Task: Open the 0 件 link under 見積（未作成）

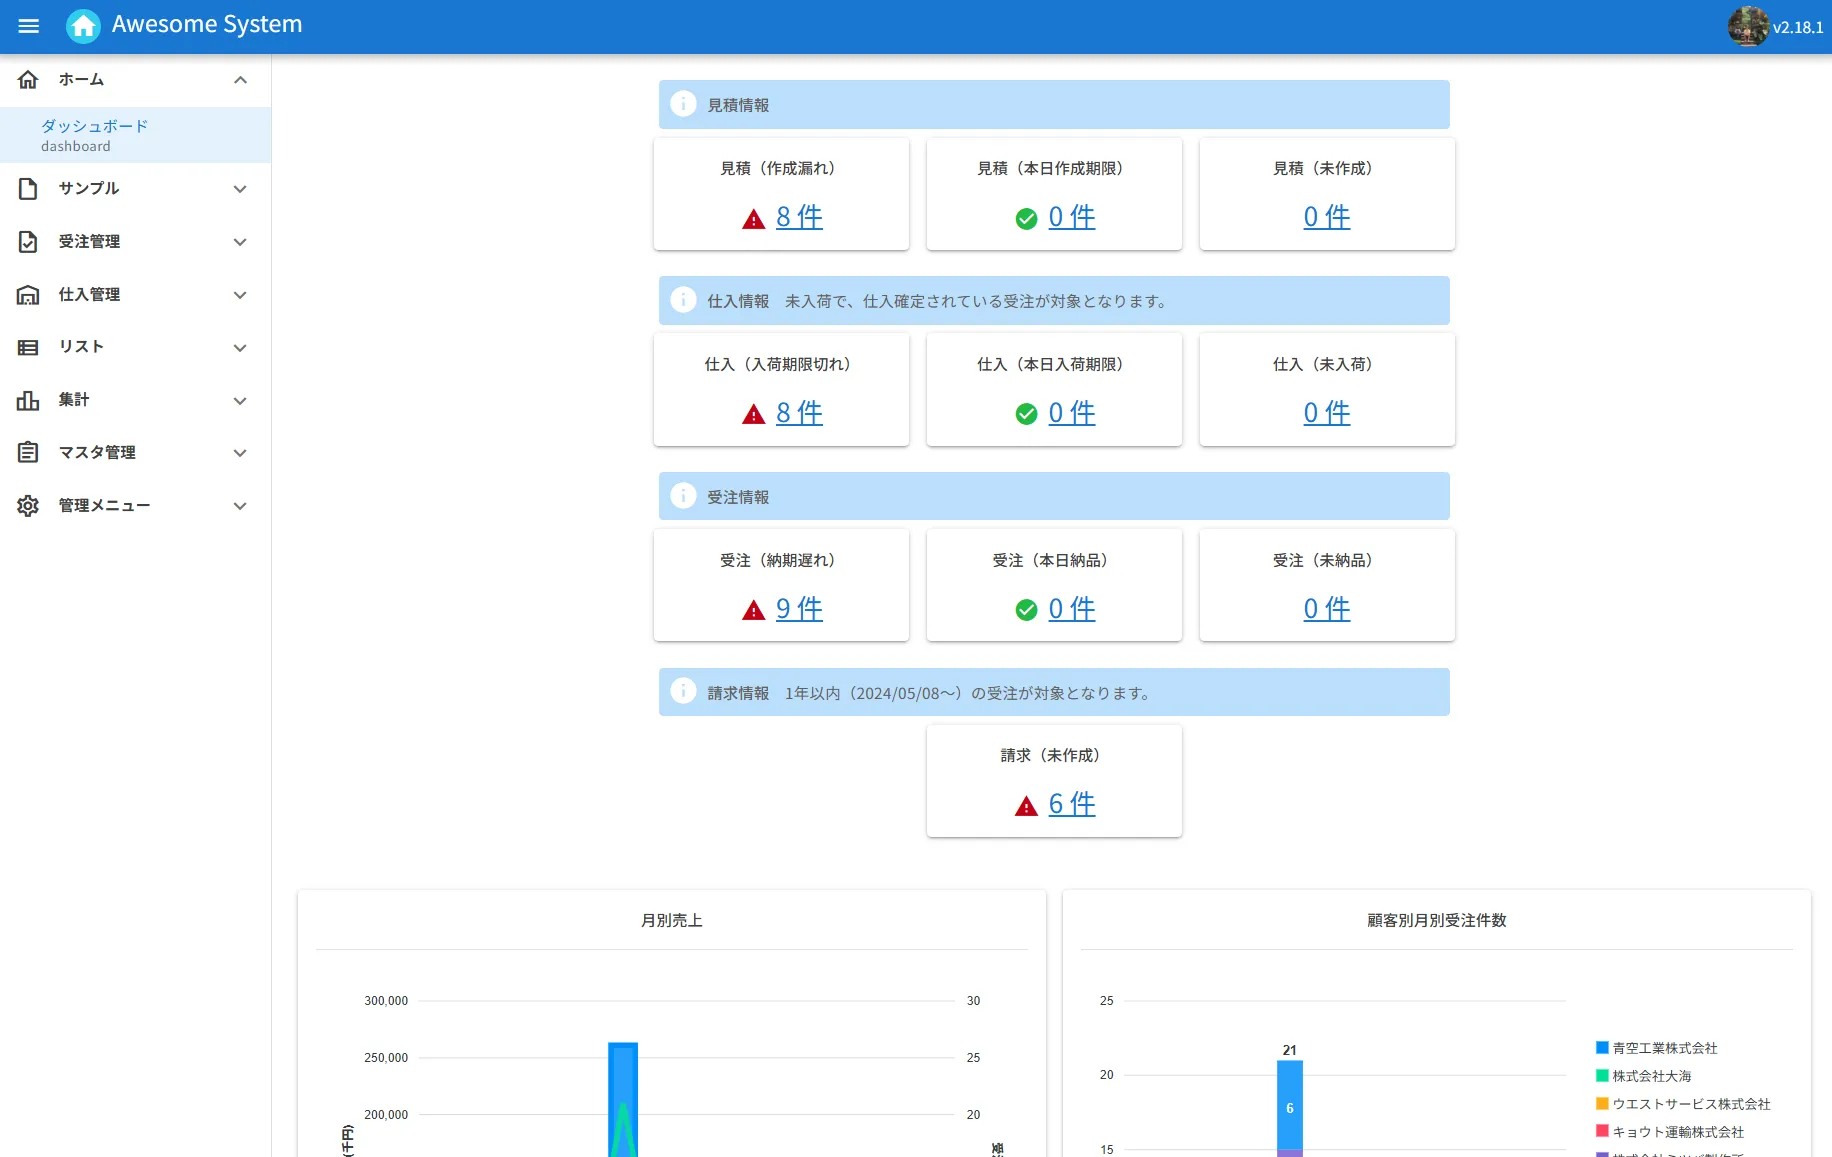Action: [1326, 217]
